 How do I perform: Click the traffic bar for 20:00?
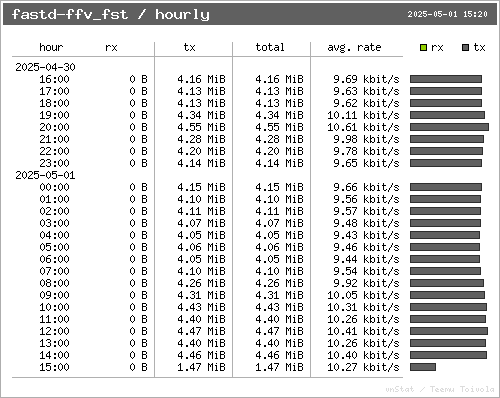[x=449, y=127]
